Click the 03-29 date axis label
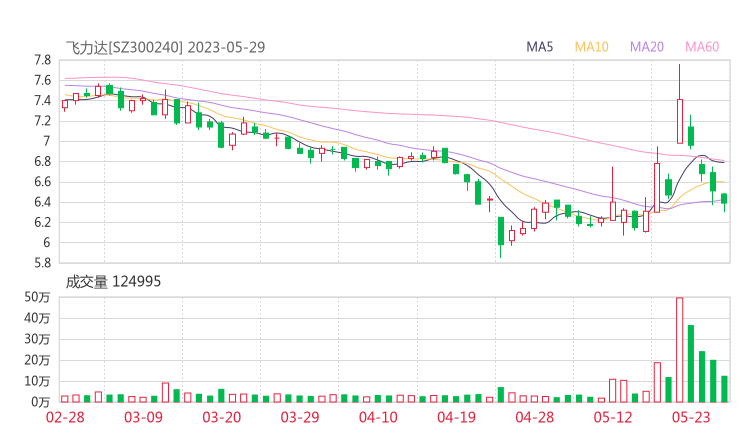 tap(300, 417)
